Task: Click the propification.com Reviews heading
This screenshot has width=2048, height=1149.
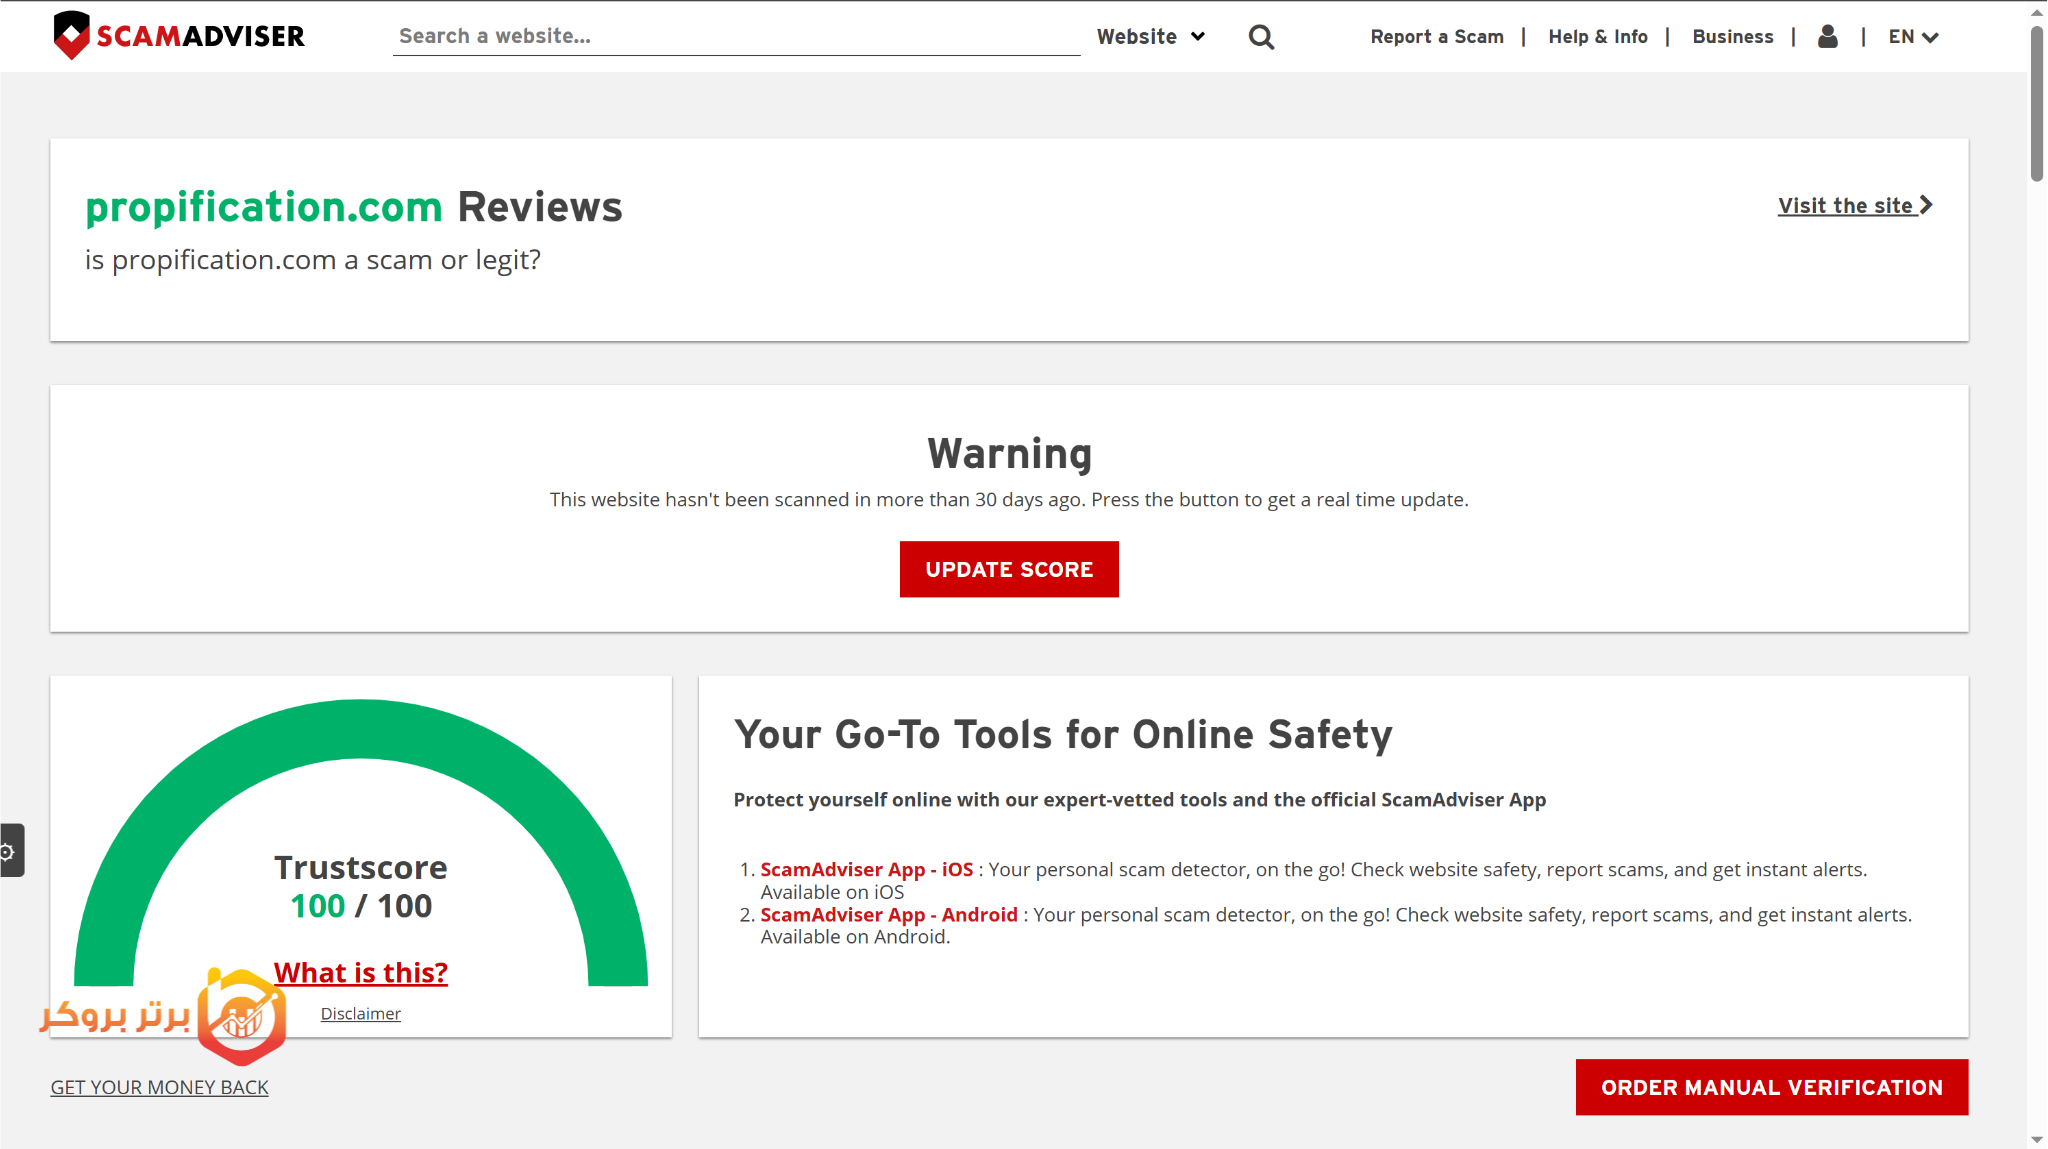Action: 354,207
